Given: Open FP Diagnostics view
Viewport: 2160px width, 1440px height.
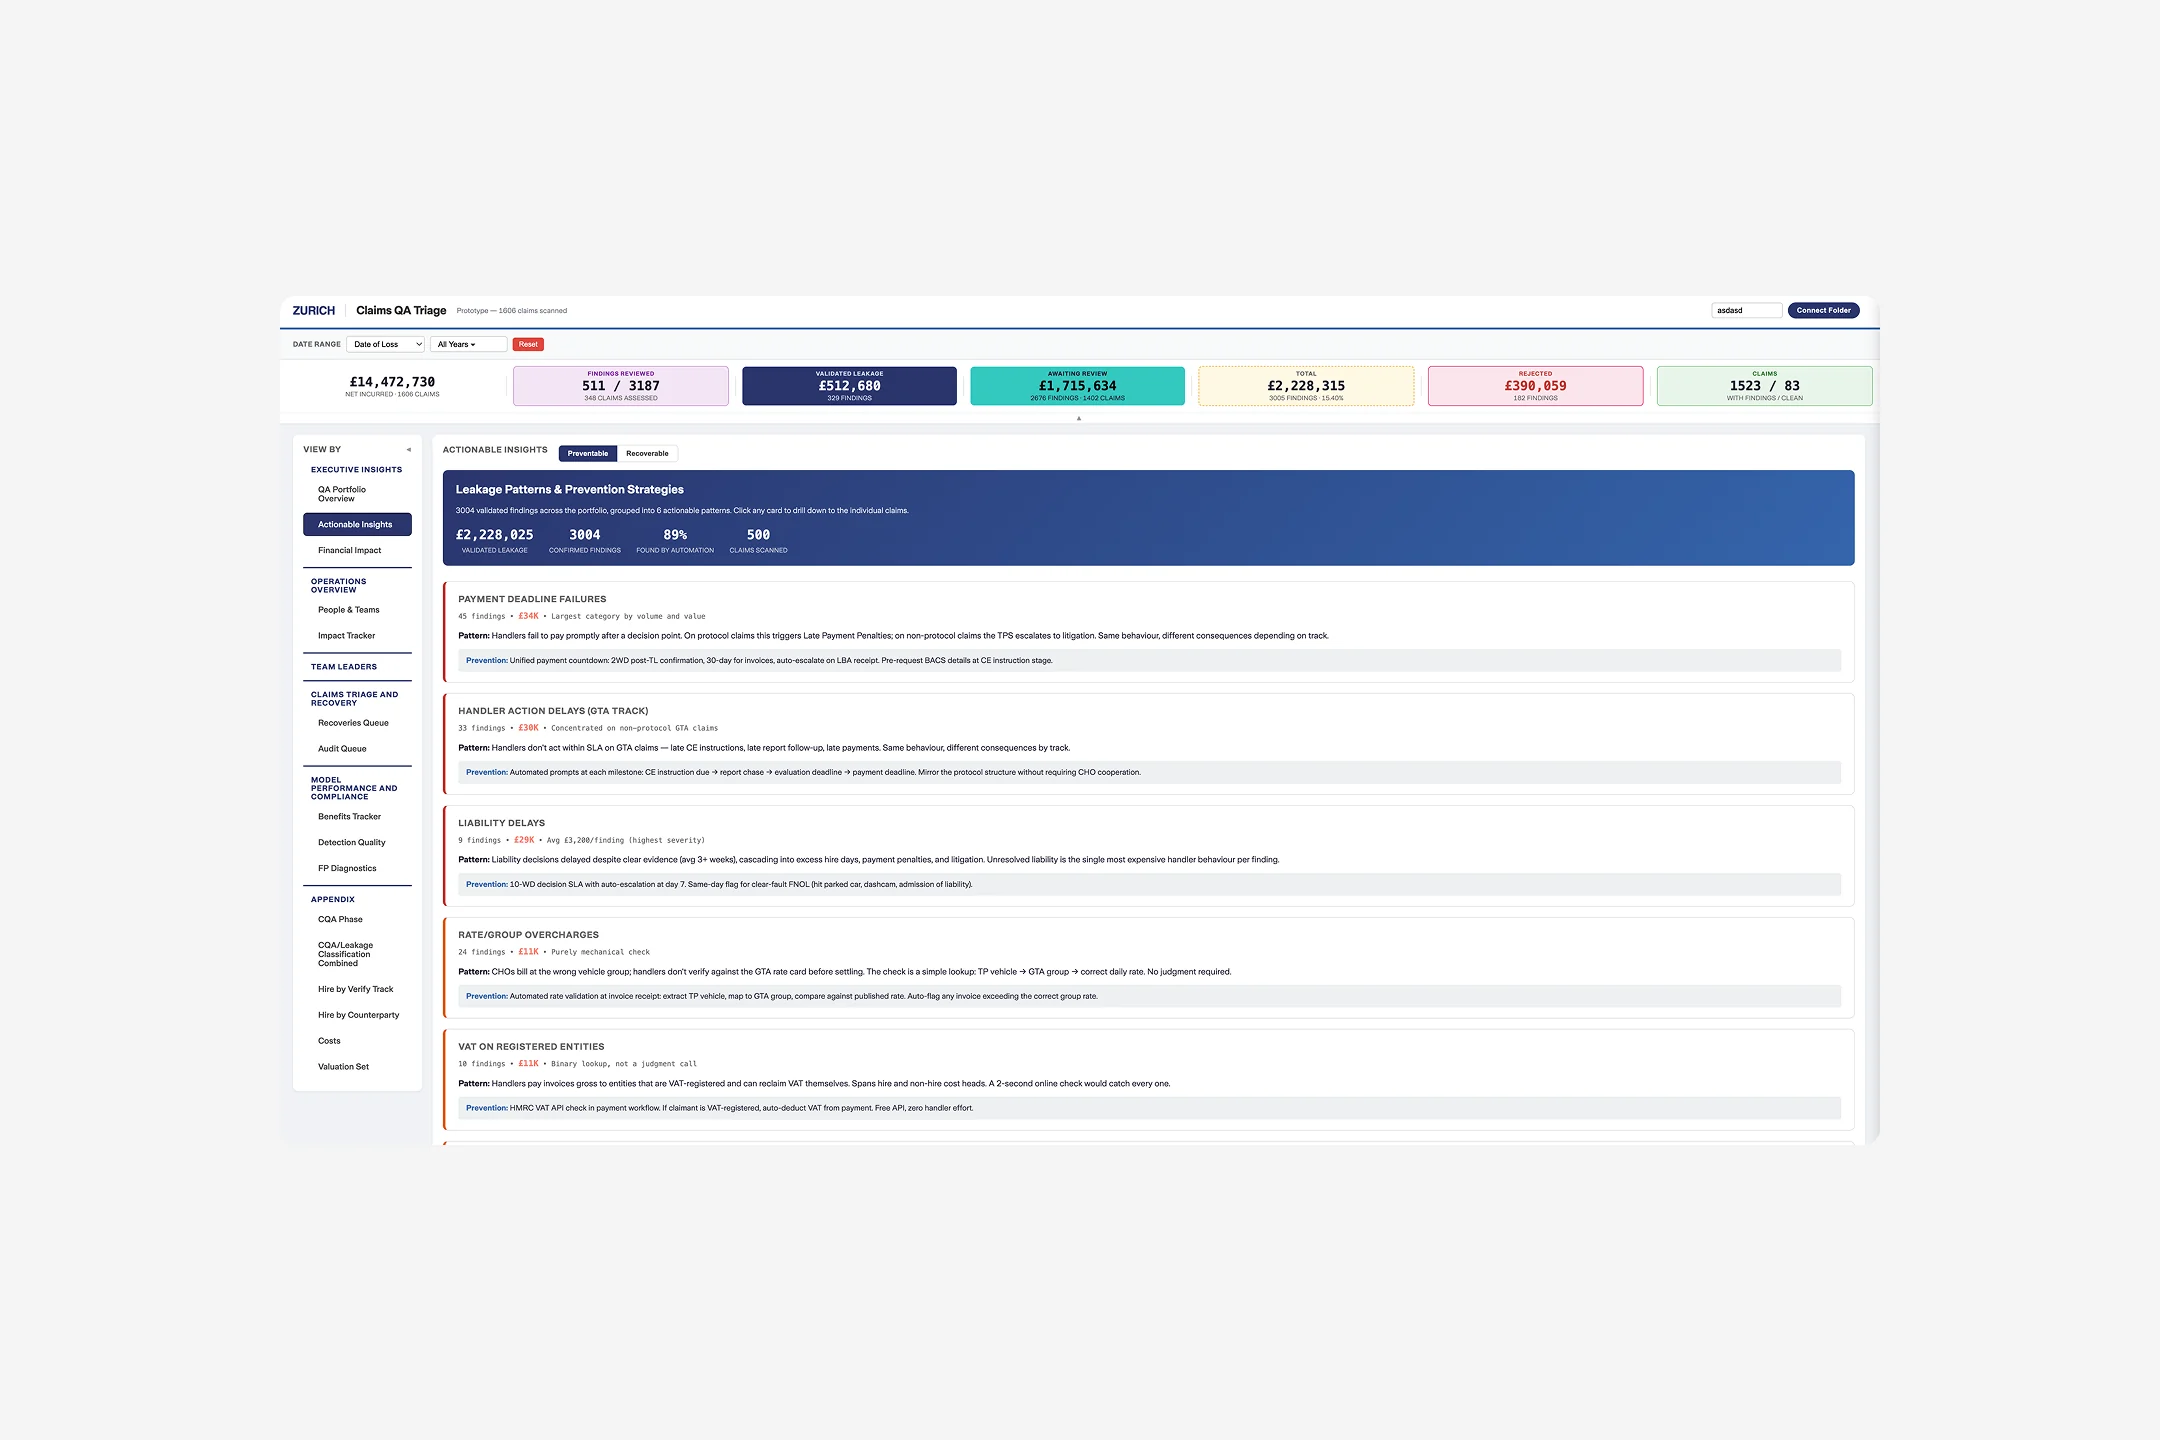Looking at the screenshot, I should [x=357, y=868].
